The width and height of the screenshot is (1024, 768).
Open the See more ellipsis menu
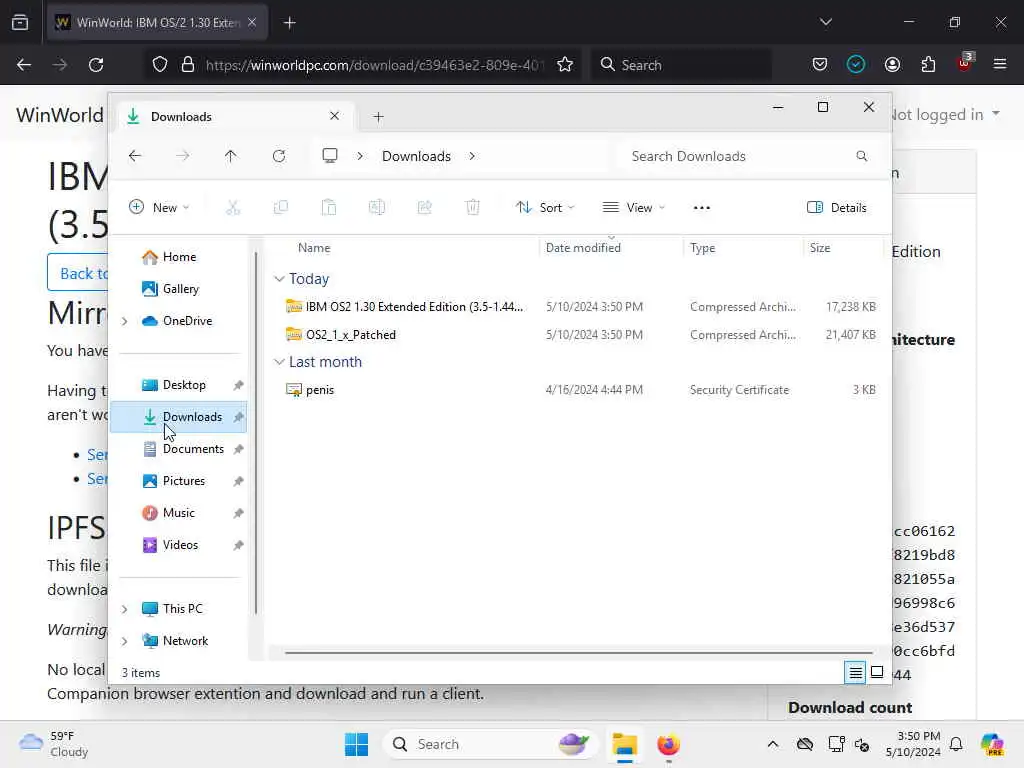pos(701,208)
